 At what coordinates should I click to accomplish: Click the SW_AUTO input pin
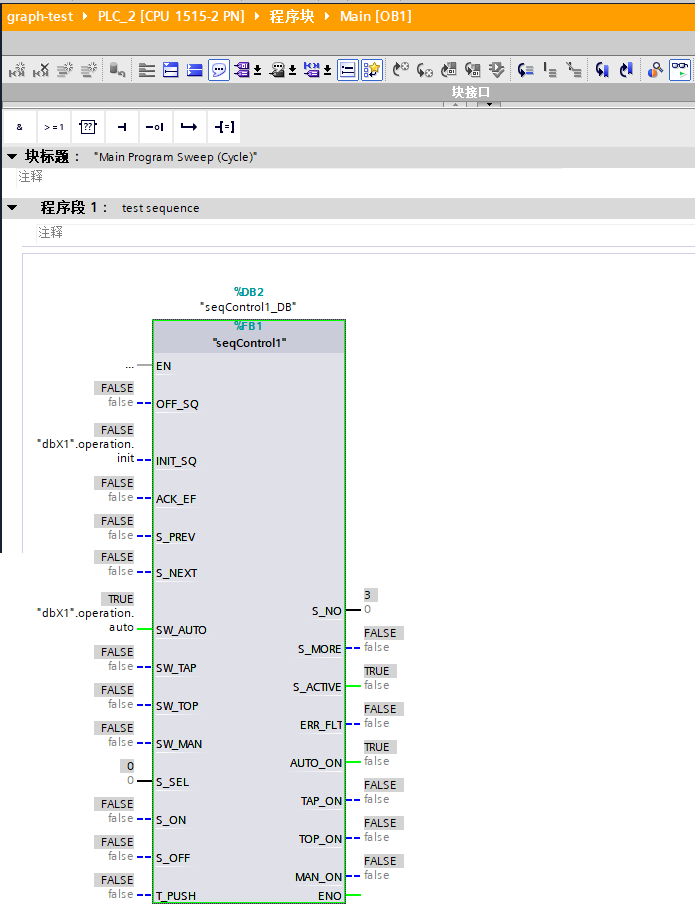point(181,630)
